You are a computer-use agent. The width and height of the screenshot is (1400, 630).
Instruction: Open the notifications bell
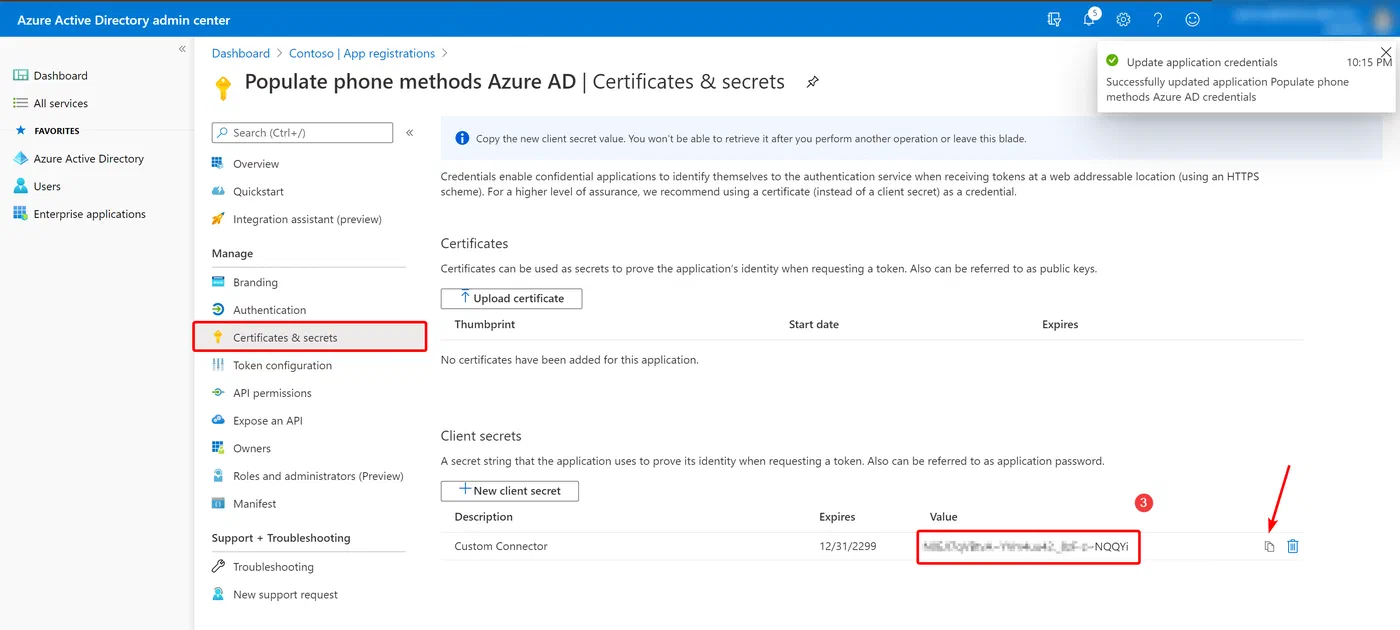1090,19
